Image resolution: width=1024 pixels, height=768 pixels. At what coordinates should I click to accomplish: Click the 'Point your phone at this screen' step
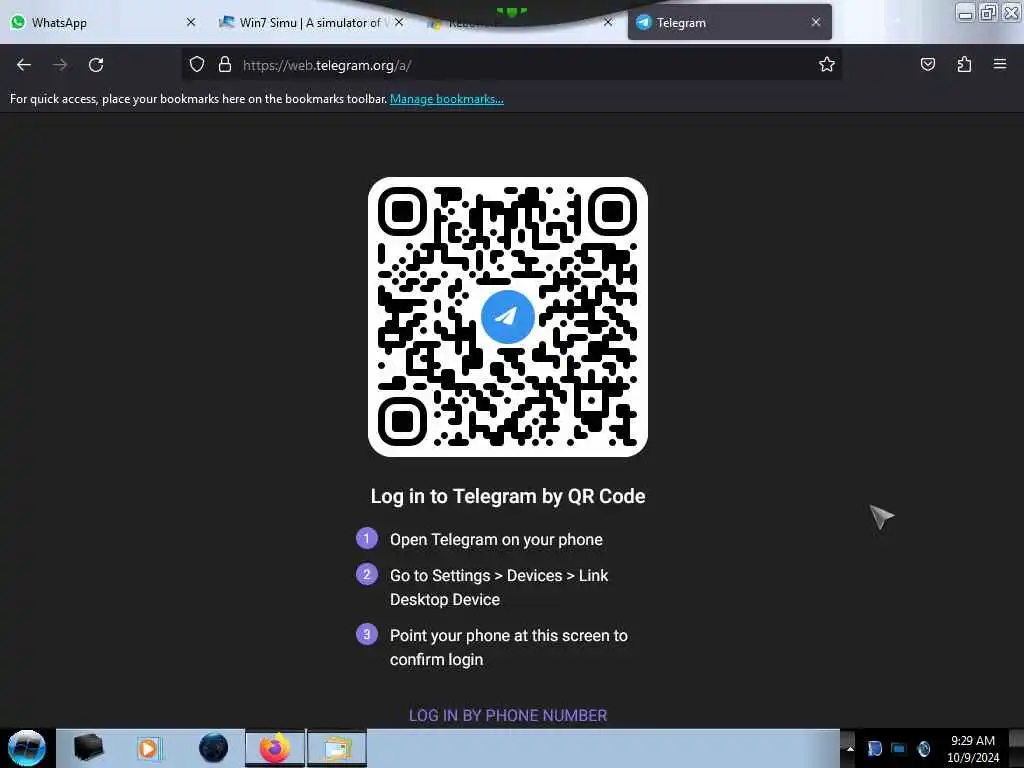[x=509, y=648]
